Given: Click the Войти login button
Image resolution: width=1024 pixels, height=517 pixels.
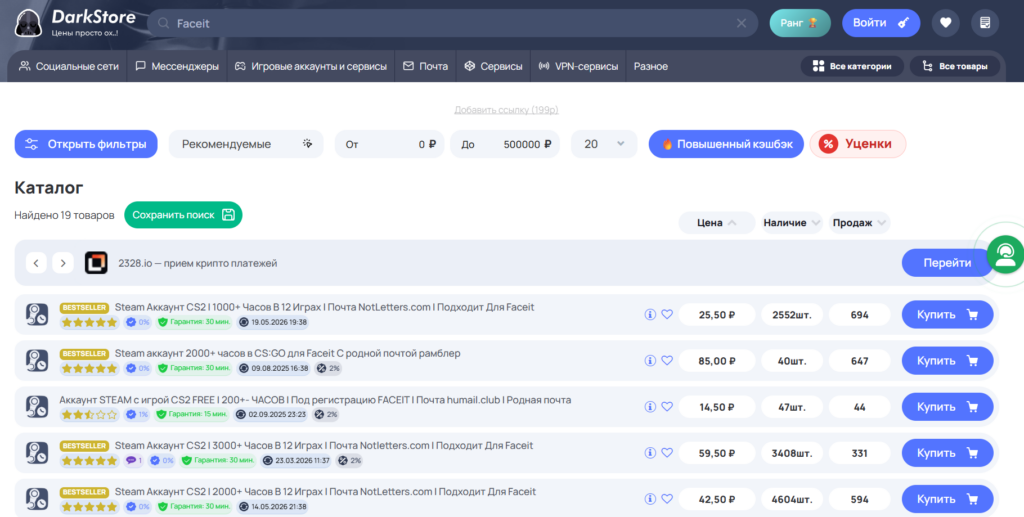Looking at the screenshot, I should coord(881,23).
